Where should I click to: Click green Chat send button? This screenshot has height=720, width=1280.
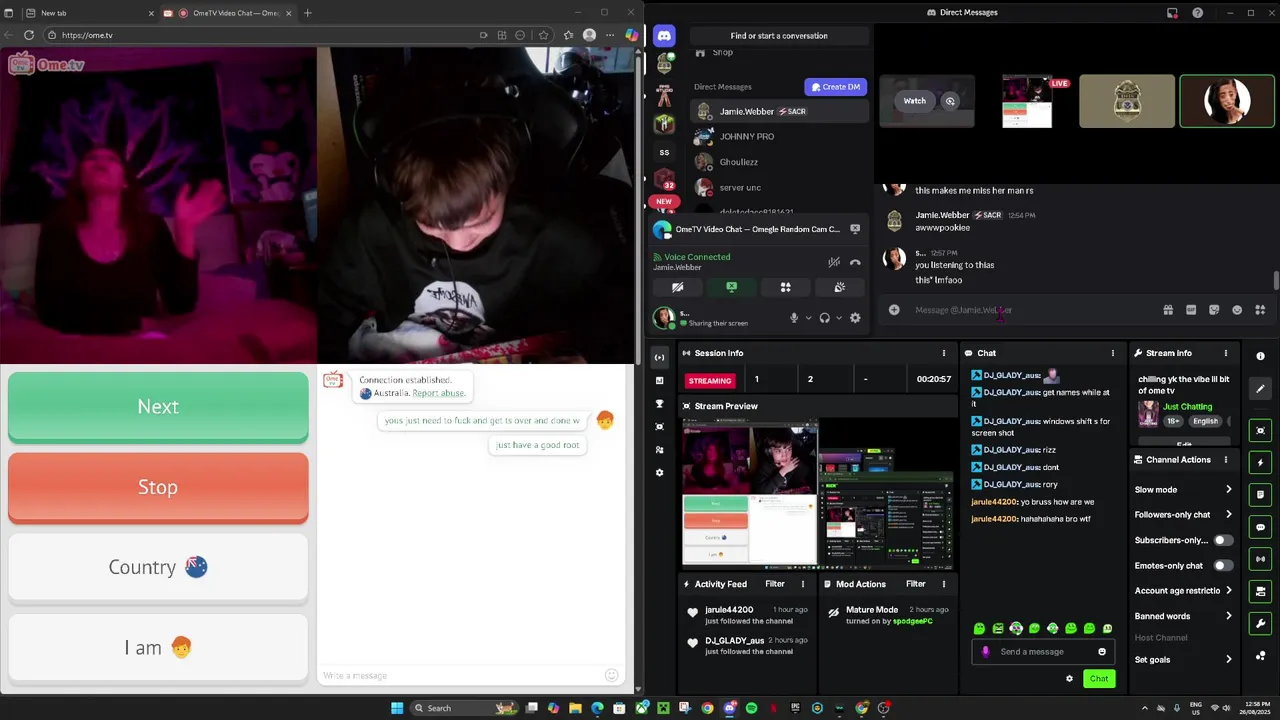pos(1099,679)
